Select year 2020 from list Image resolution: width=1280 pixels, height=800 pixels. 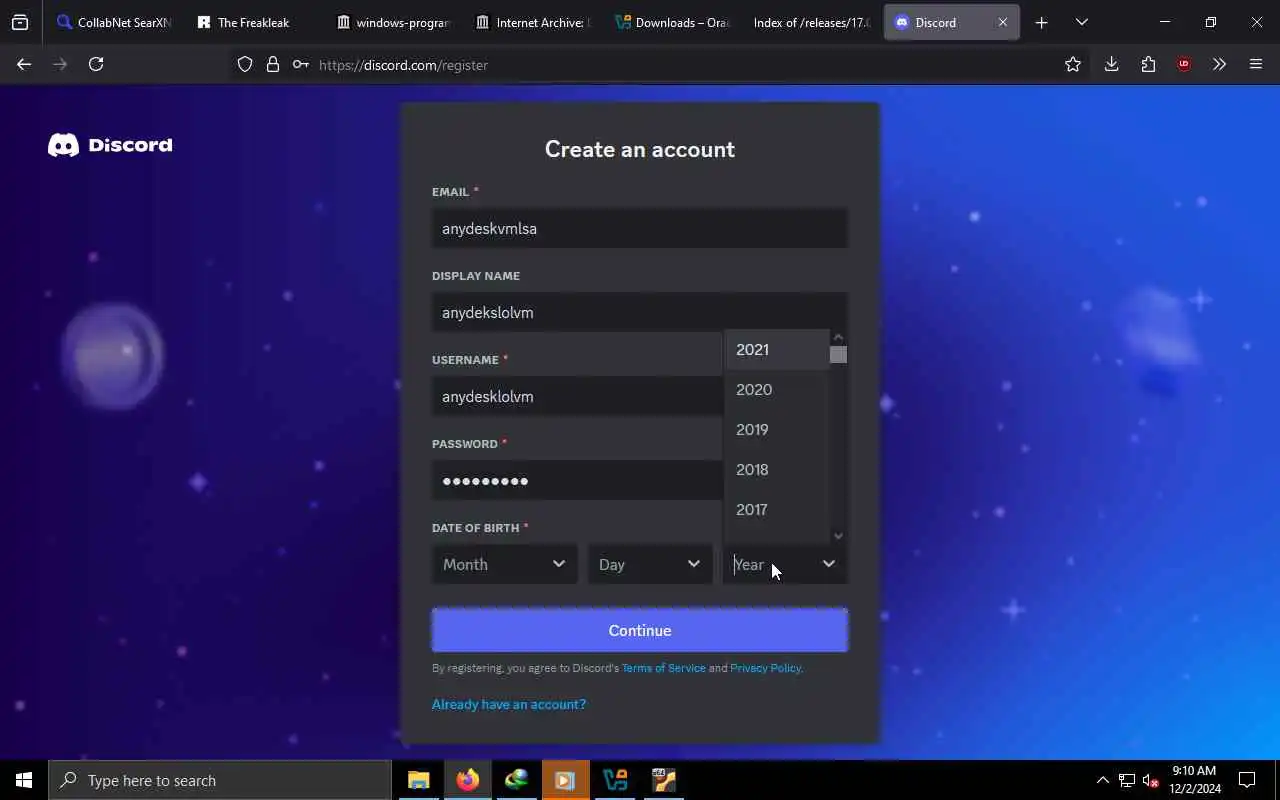(777, 389)
